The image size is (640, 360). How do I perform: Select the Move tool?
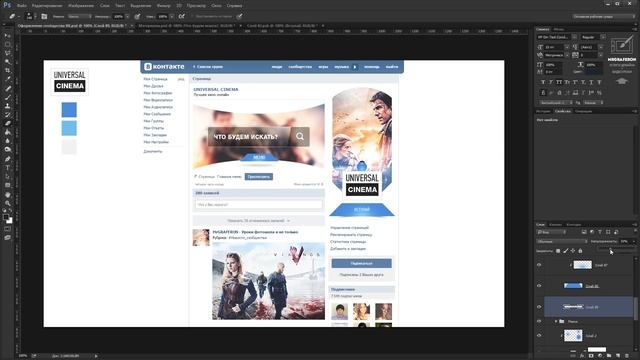7,36
